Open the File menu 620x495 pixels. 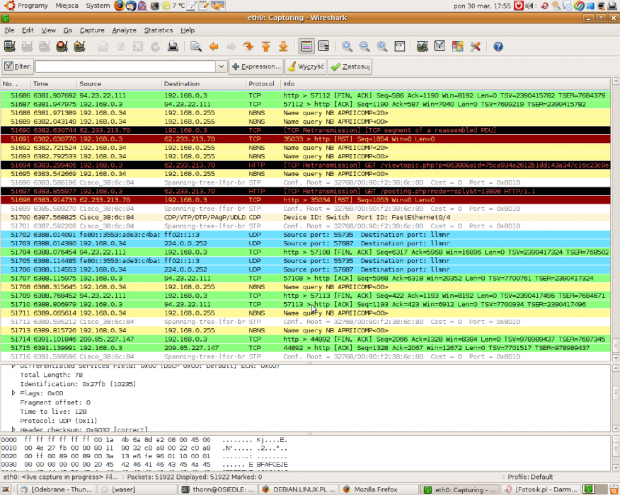coord(9,30)
